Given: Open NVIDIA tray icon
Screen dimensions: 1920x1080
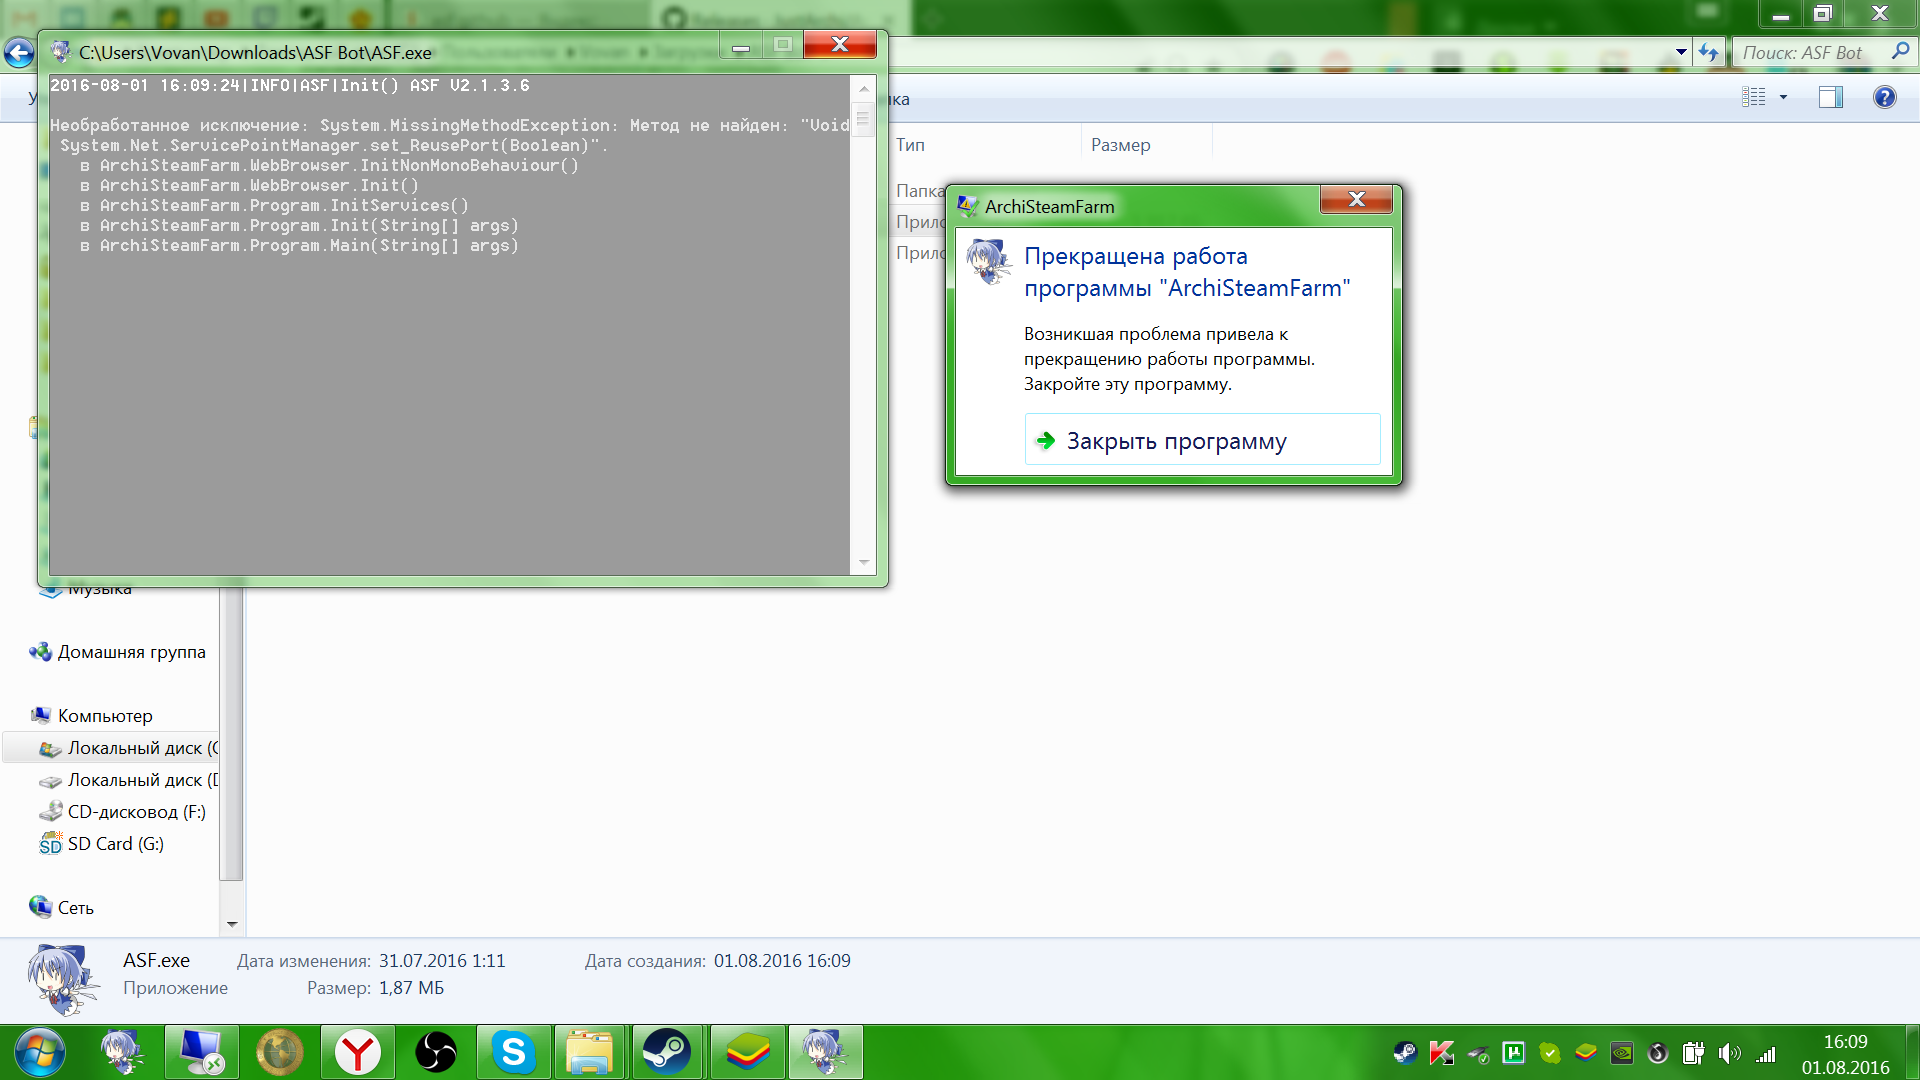Looking at the screenshot, I should pyautogui.click(x=1622, y=1052).
